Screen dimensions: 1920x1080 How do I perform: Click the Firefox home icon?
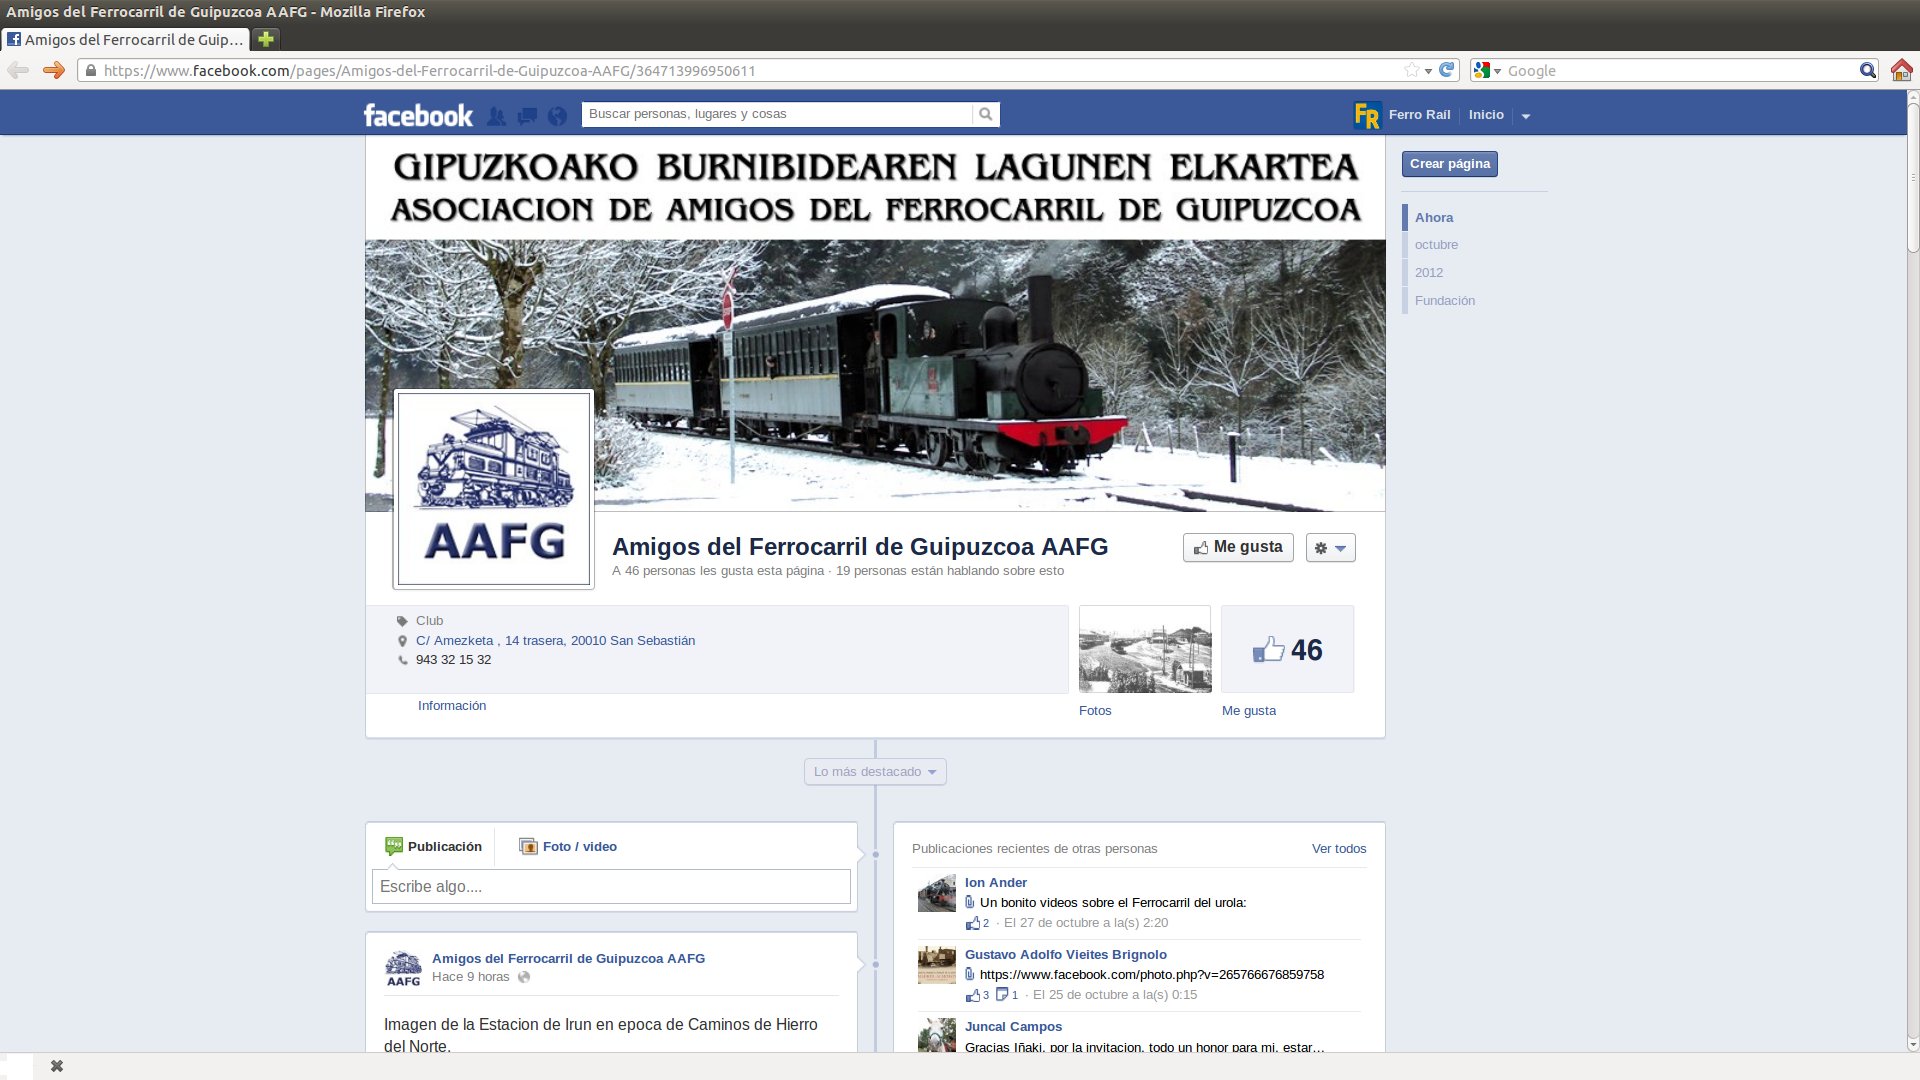click(1901, 70)
